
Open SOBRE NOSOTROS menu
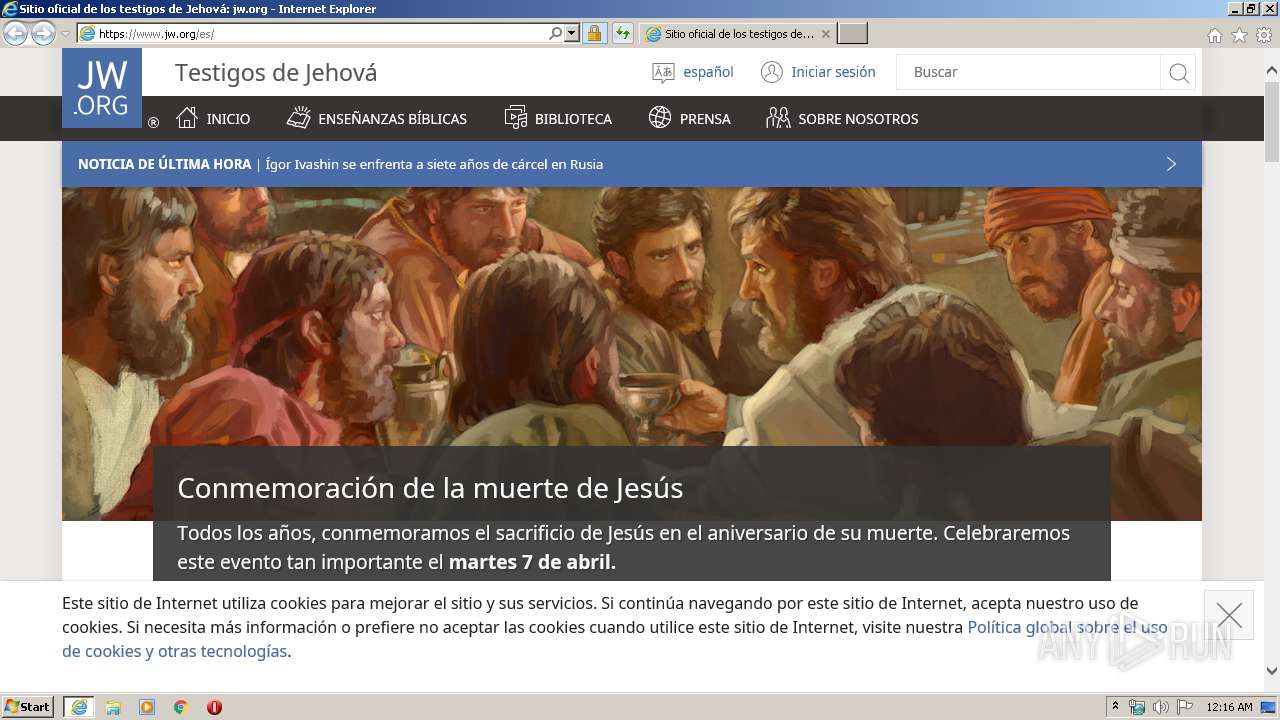point(842,118)
